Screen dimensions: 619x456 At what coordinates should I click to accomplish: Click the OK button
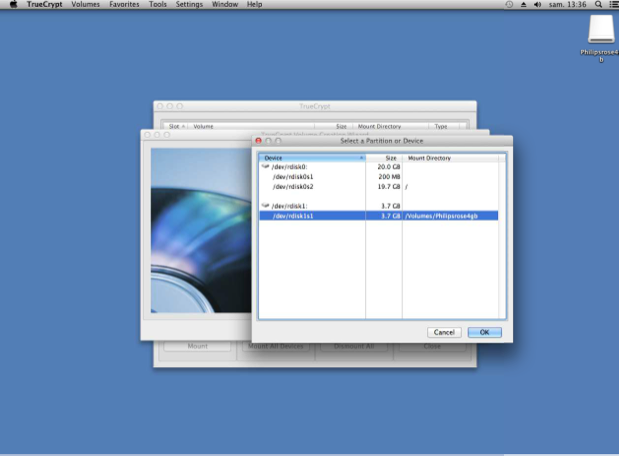pos(484,332)
